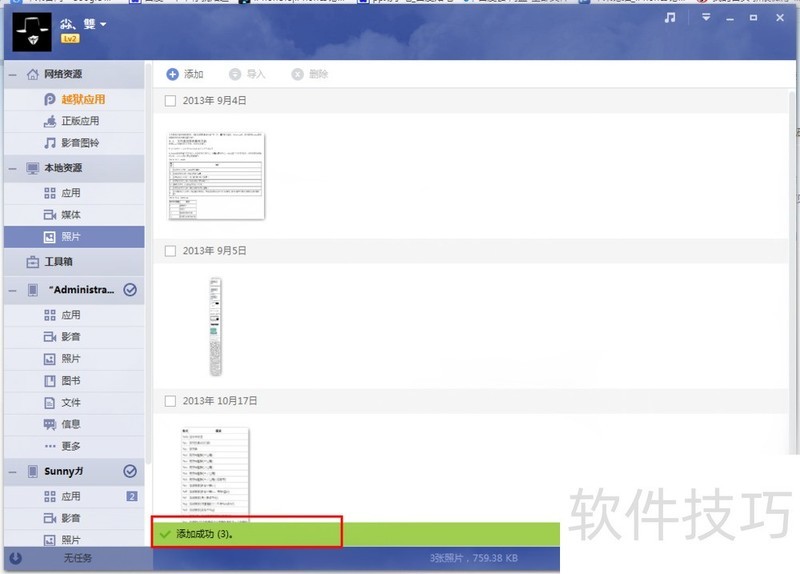This screenshot has height=574, width=800.
Task: Open 影音图铃 in the sidebar
Action: point(80,143)
